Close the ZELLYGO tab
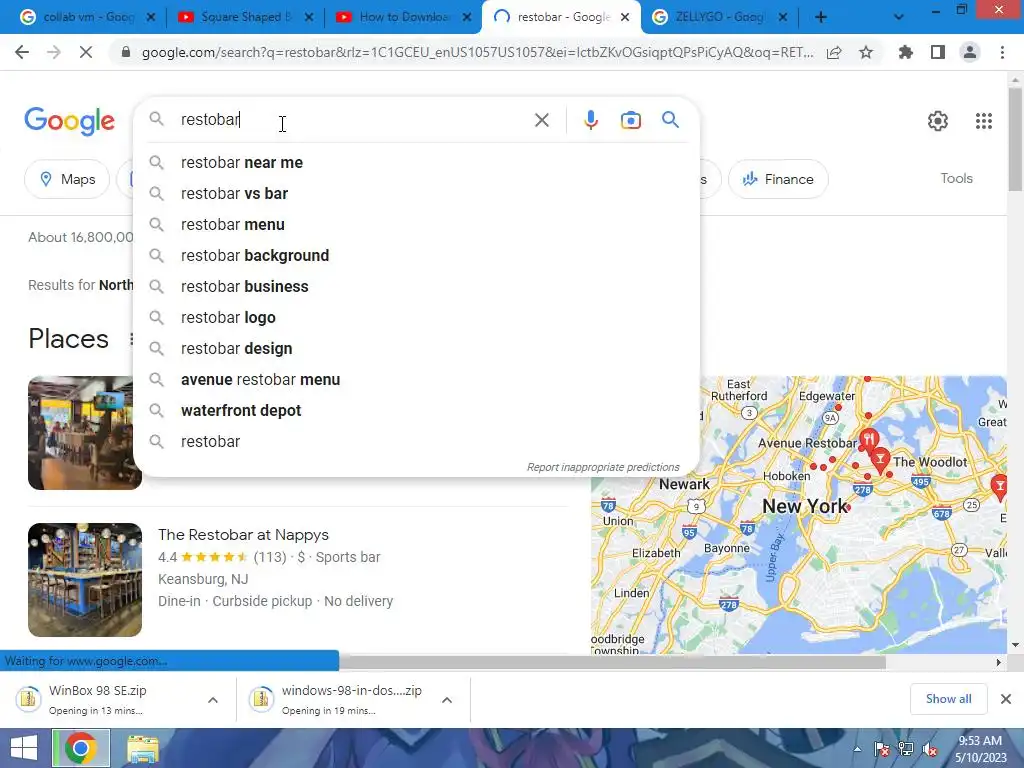 click(783, 17)
